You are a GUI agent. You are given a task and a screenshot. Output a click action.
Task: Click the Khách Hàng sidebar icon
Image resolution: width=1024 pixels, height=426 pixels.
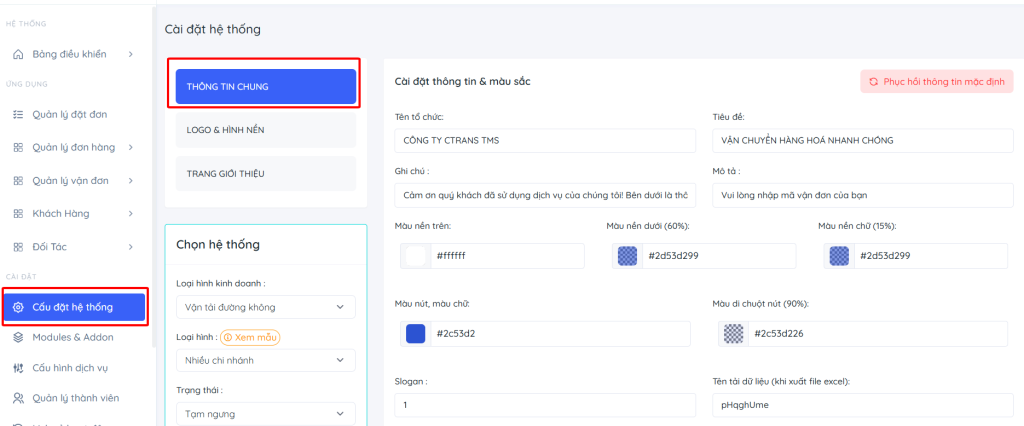coord(18,214)
